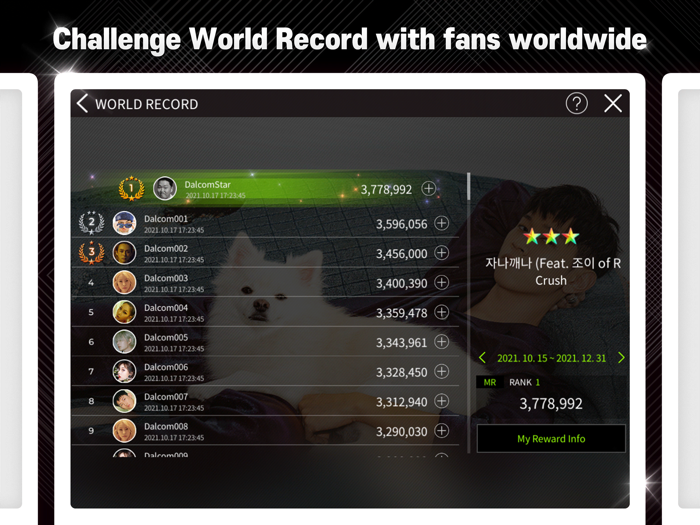The height and width of the screenshot is (525, 700).
Task: Expand Dalcom001's score details plus icon
Action: pyautogui.click(x=442, y=223)
